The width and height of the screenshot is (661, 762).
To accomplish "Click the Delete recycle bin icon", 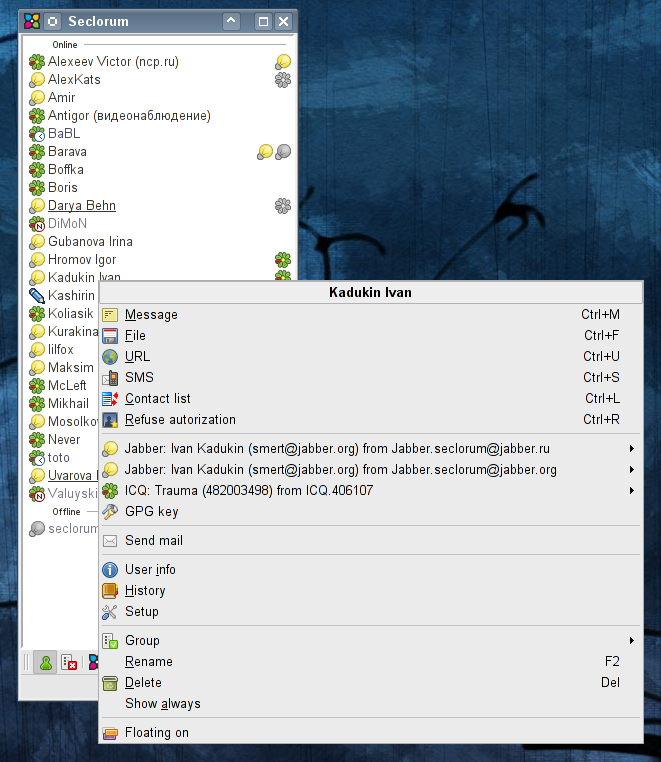I will point(110,683).
